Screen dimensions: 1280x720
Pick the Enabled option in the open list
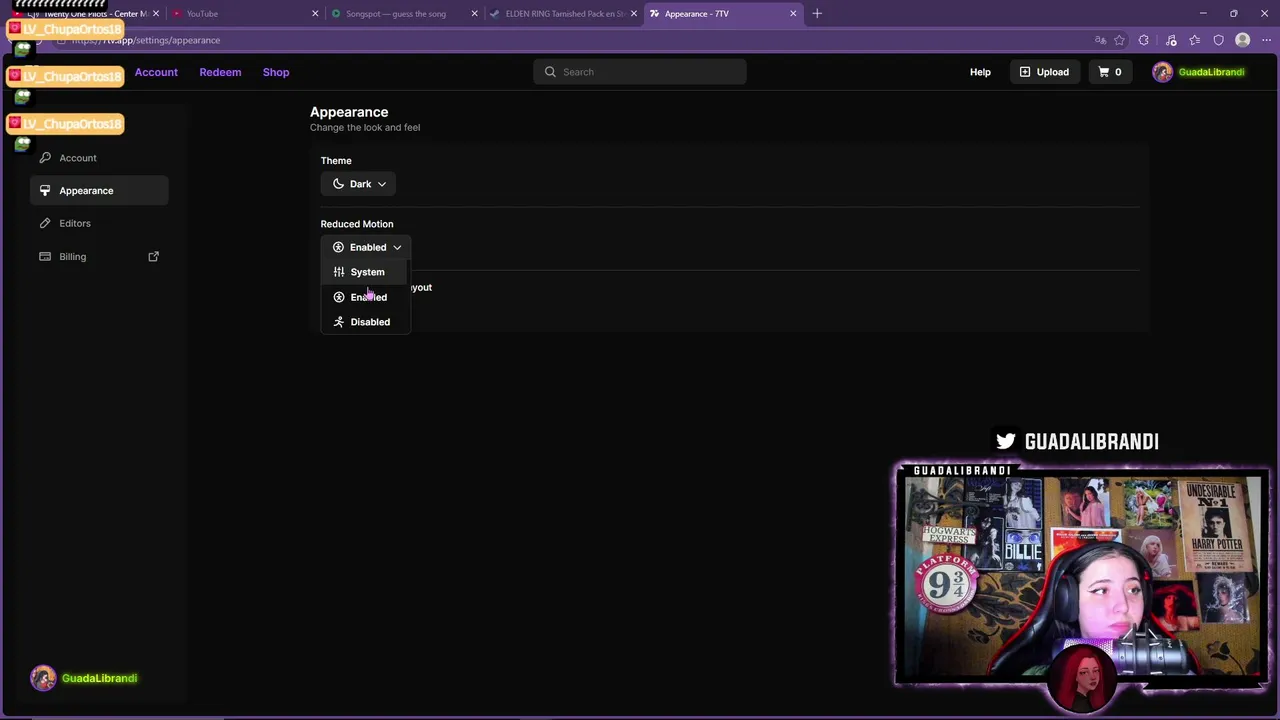pyautogui.click(x=366, y=297)
